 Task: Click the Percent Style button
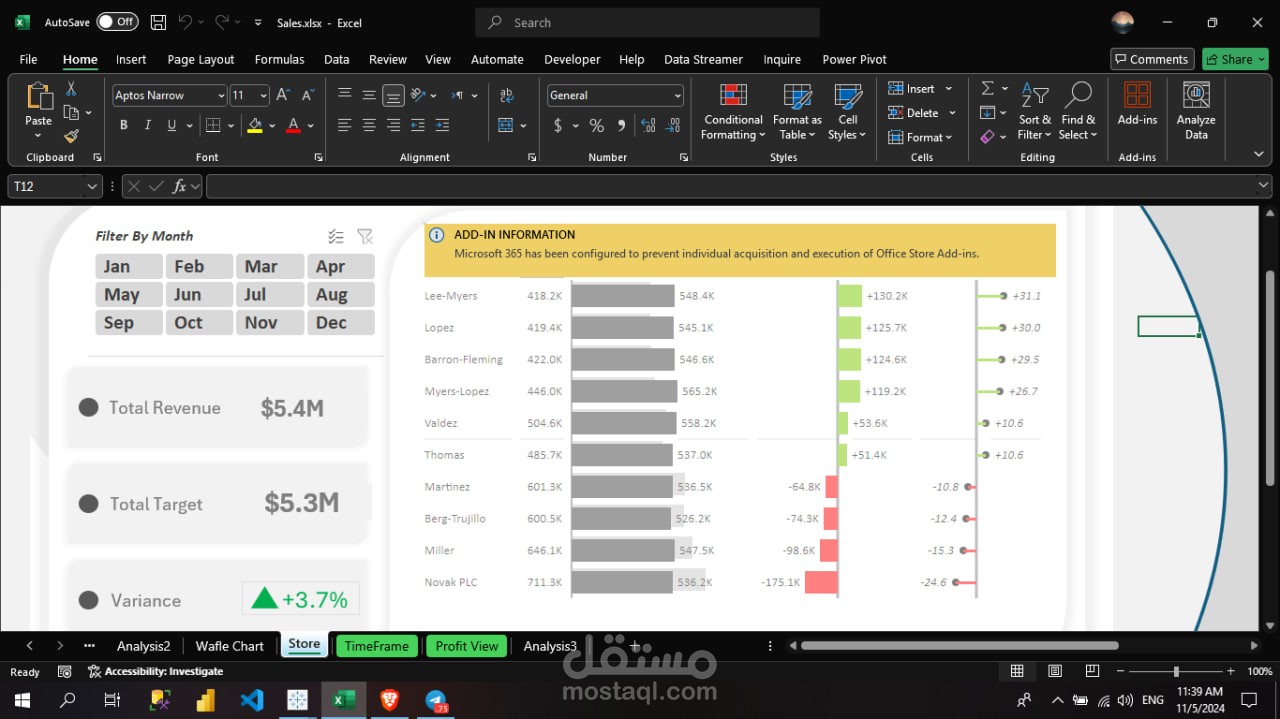[596, 125]
